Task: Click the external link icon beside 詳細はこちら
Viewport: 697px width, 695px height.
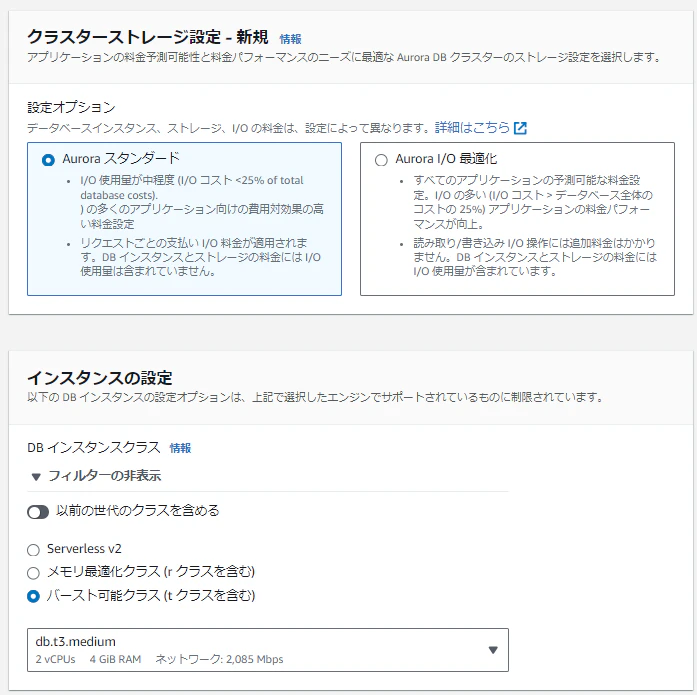Action: point(520,128)
